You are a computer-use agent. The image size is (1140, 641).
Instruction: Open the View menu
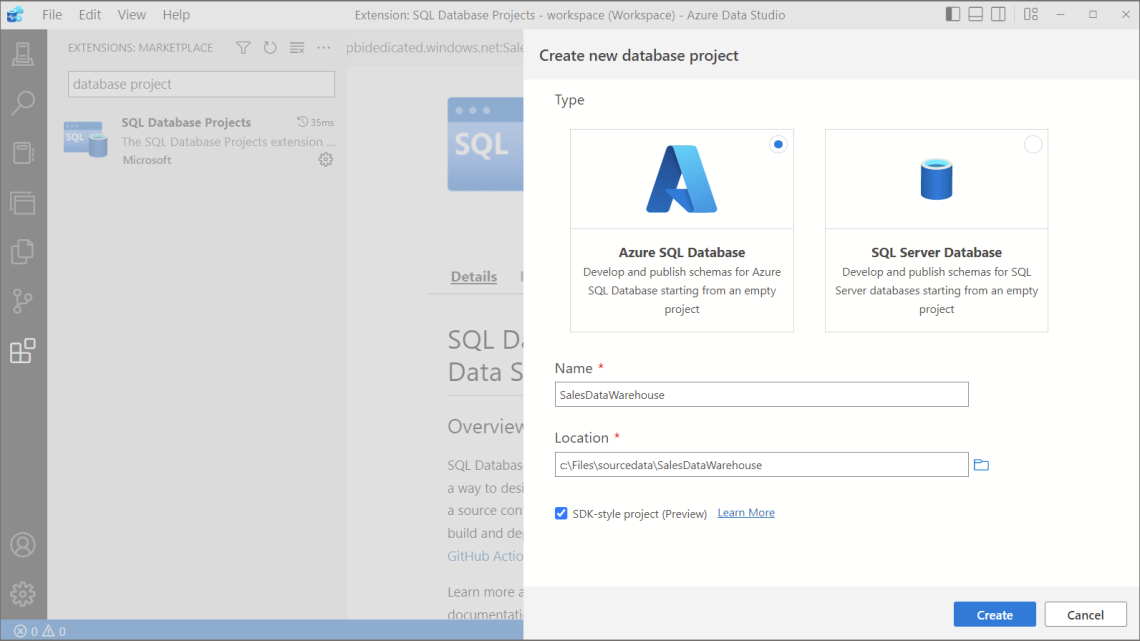[131, 14]
